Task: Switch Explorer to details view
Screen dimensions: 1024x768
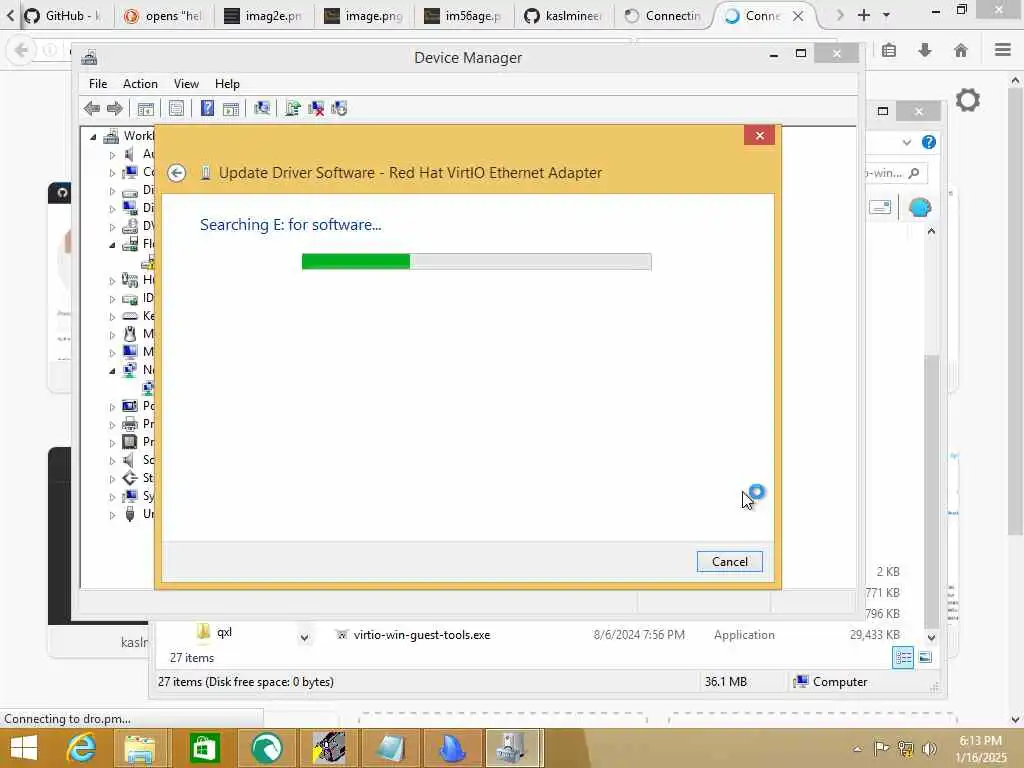Action: (903, 658)
